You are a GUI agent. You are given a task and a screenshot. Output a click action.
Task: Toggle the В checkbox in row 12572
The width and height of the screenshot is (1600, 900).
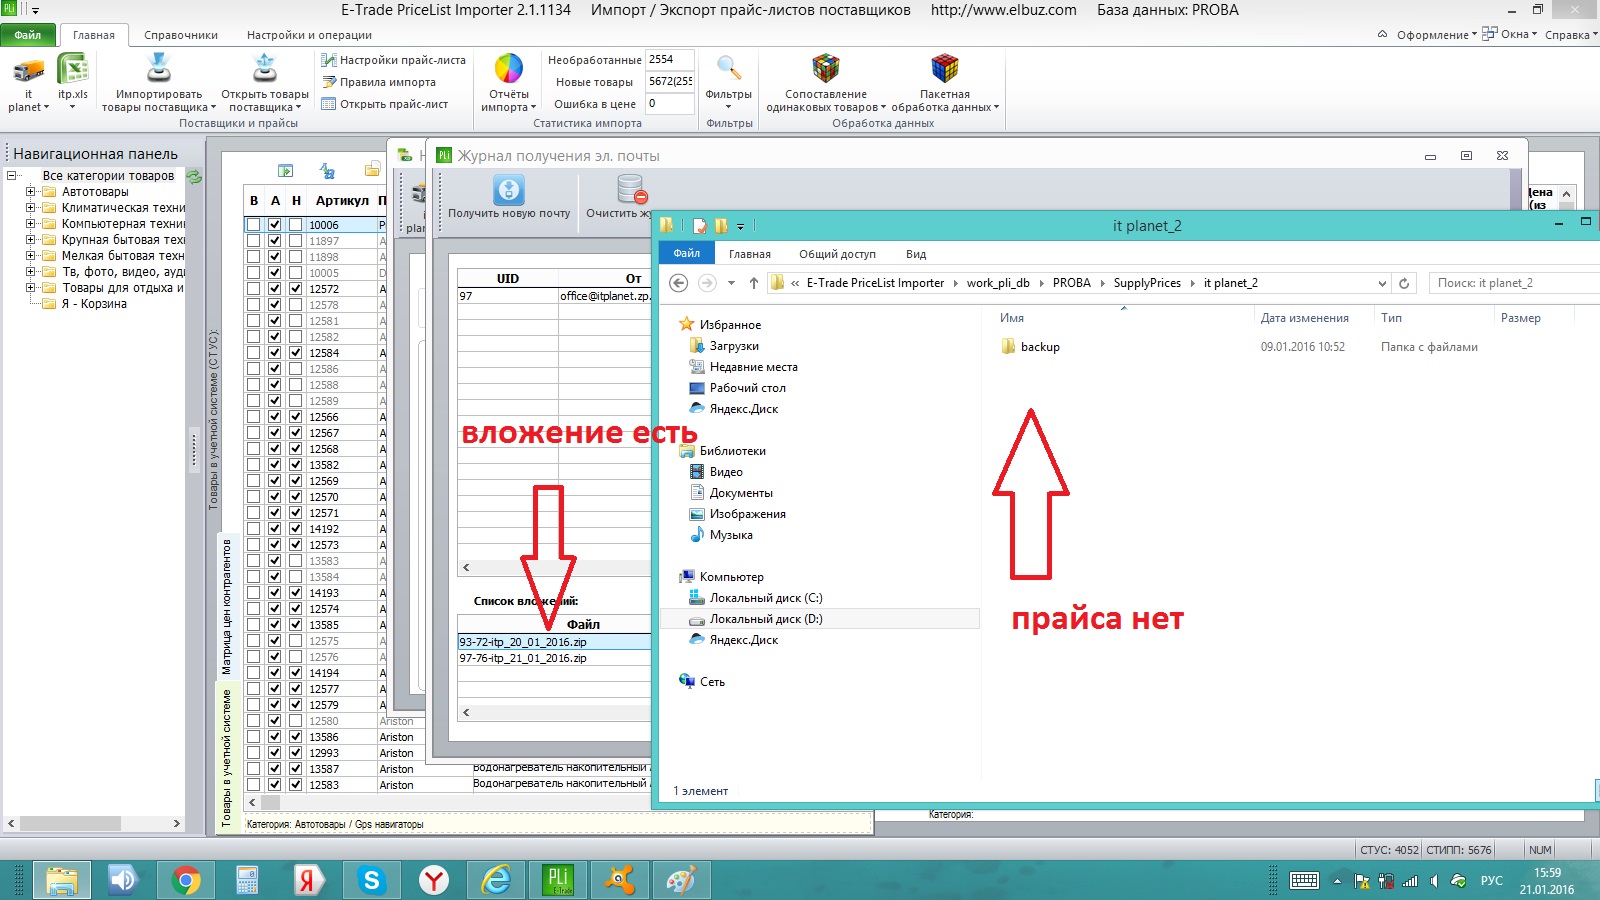[253, 289]
